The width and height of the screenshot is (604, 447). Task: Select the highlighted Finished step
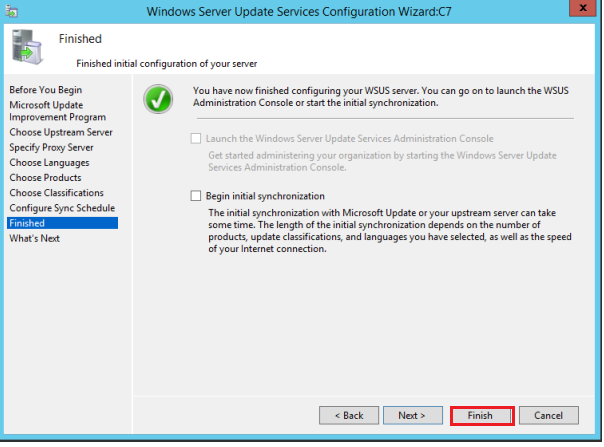62,223
